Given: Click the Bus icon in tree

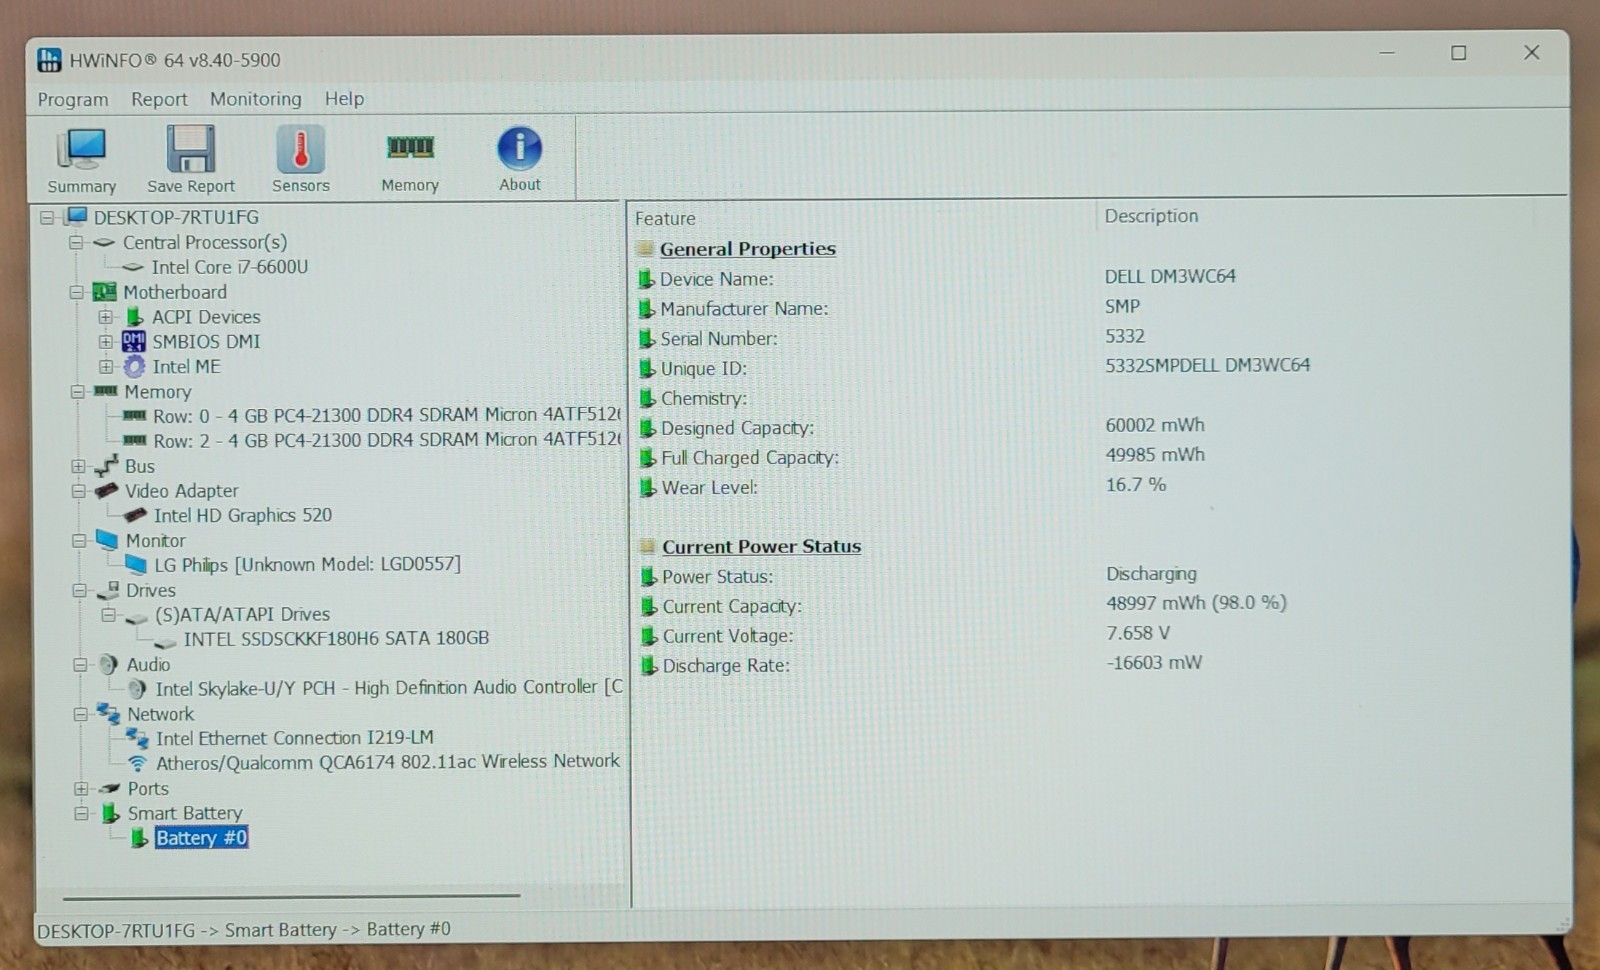Looking at the screenshot, I should 106,466.
